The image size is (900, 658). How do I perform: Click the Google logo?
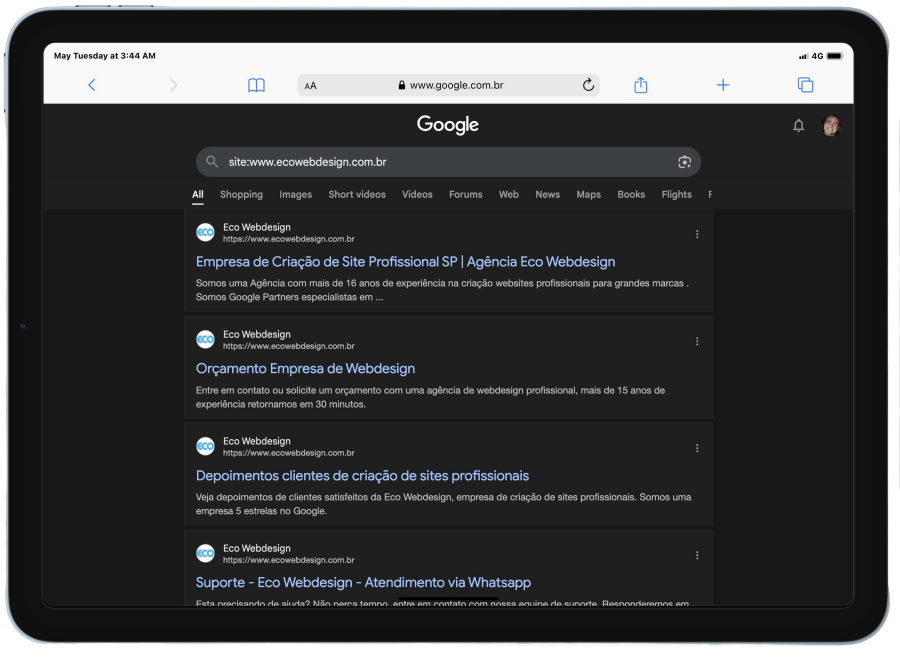coord(448,125)
